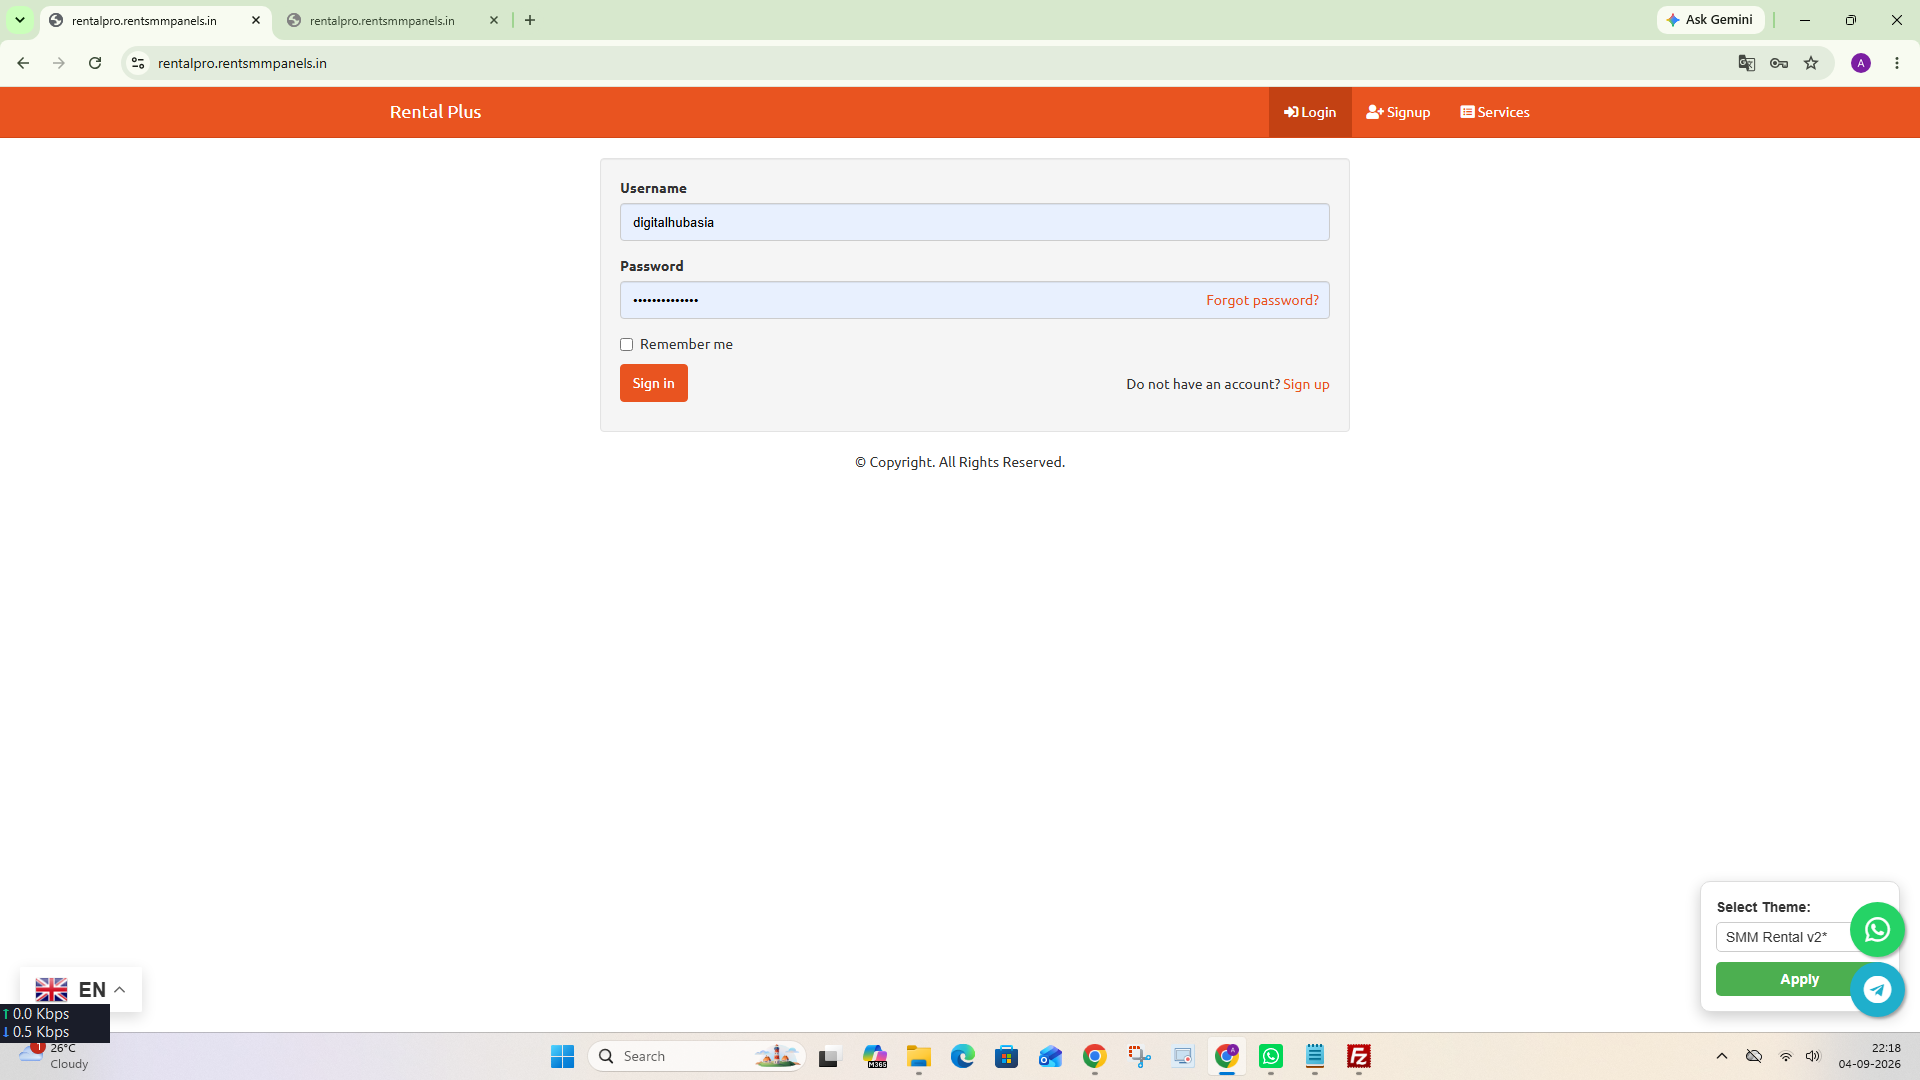Open Chrome's three-dot menu
This screenshot has width=1920, height=1080.
point(1897,63)
